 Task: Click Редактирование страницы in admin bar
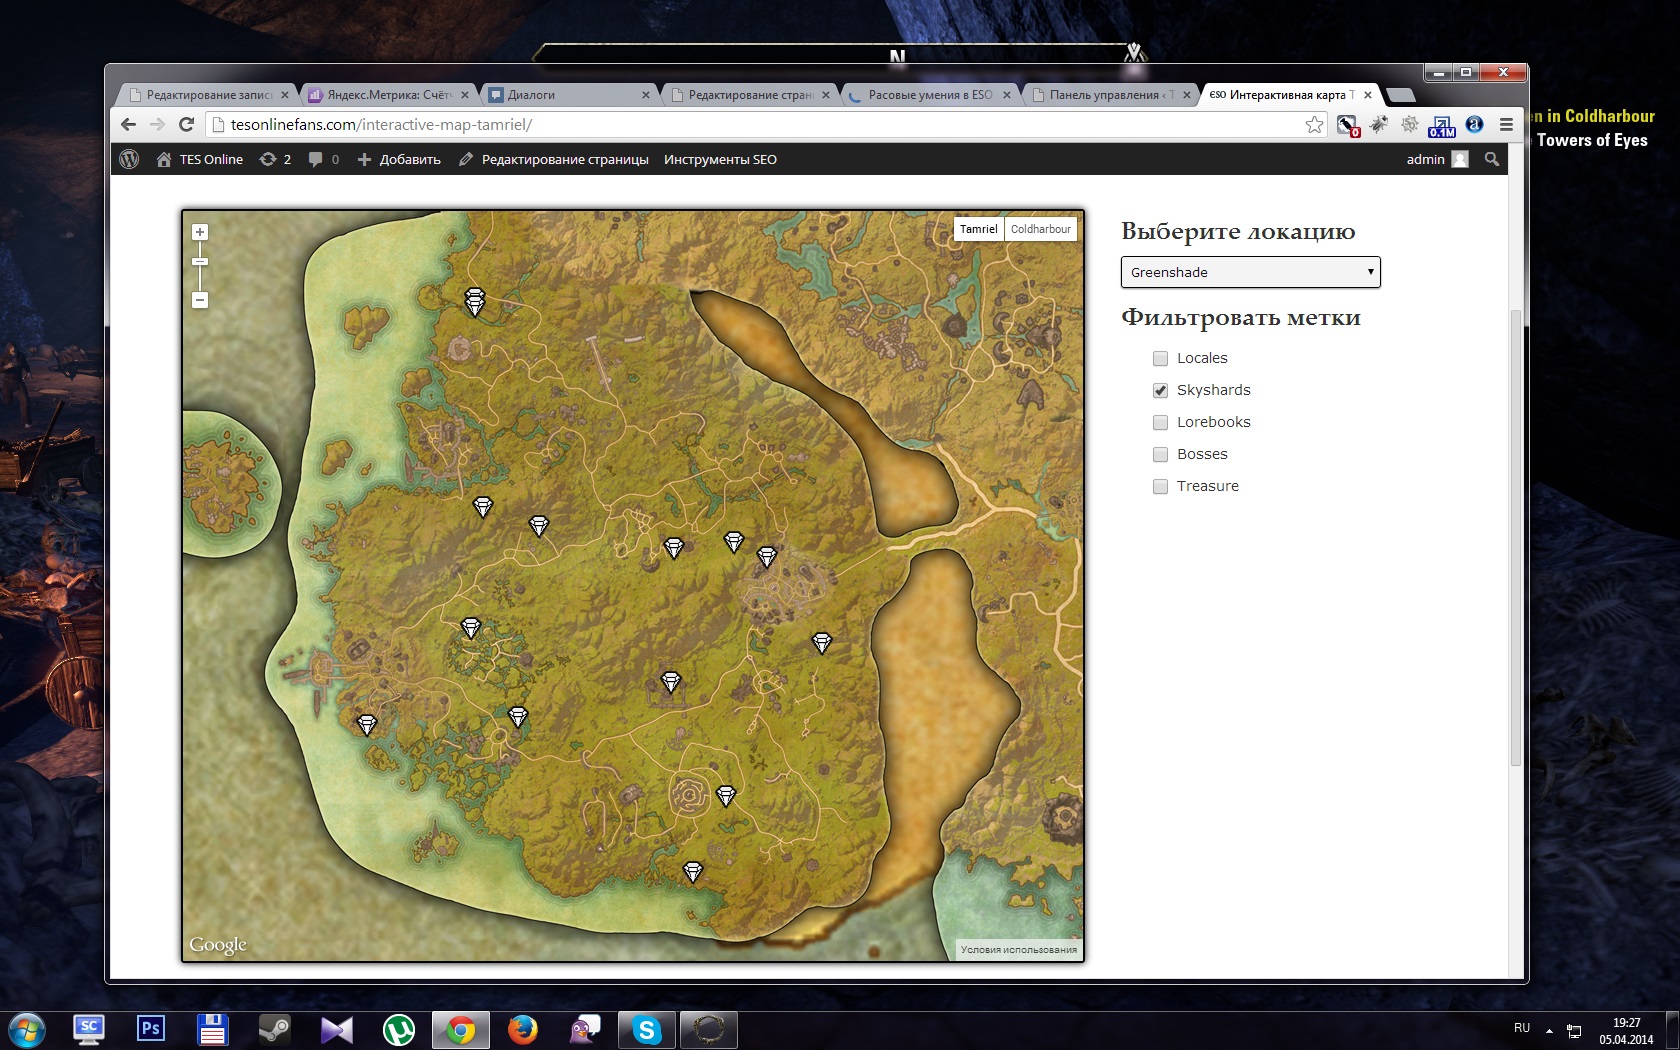pos(554,159)
